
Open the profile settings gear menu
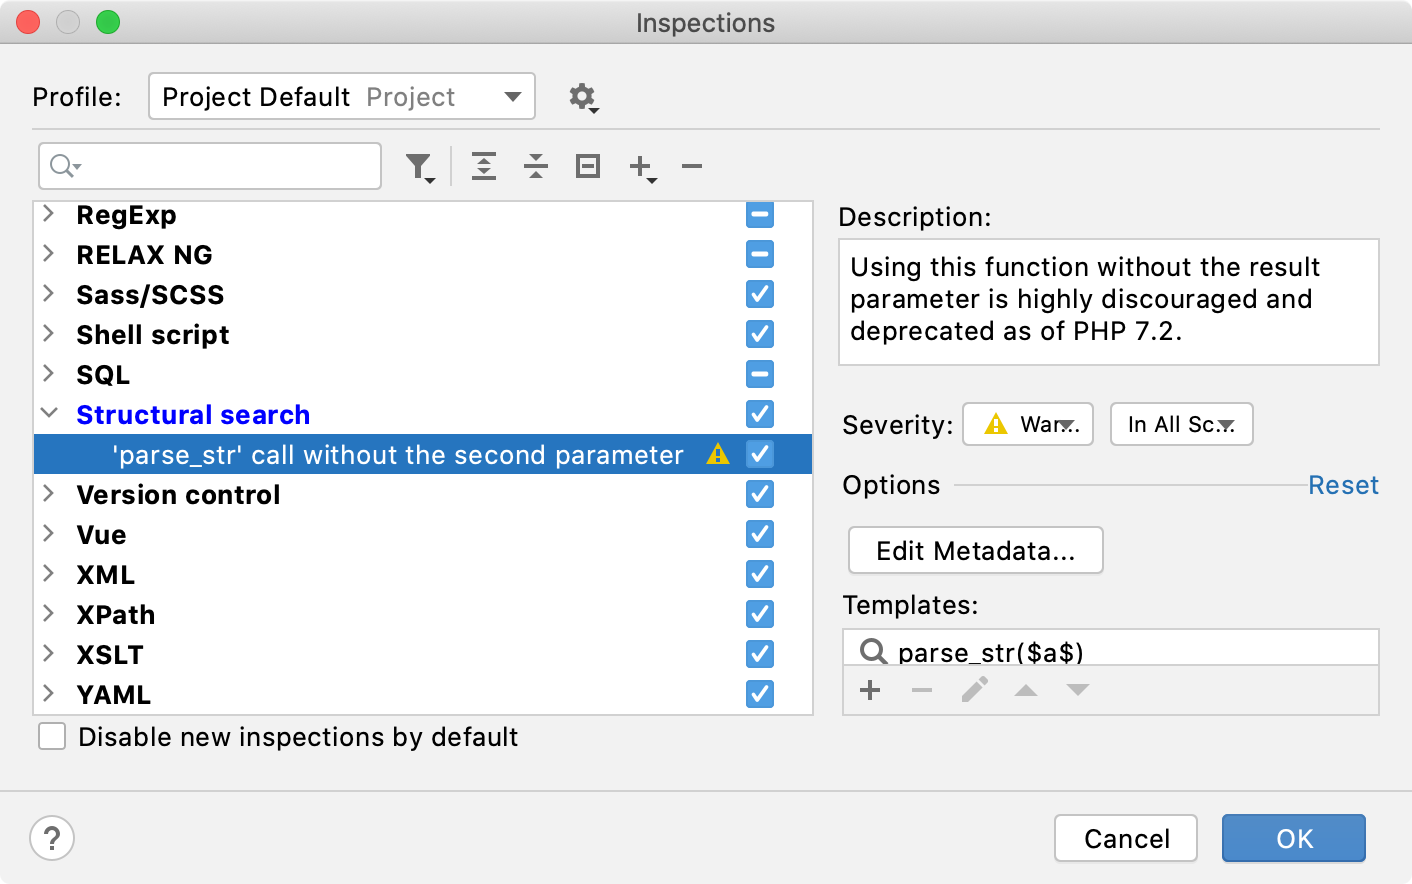[583, 97]
